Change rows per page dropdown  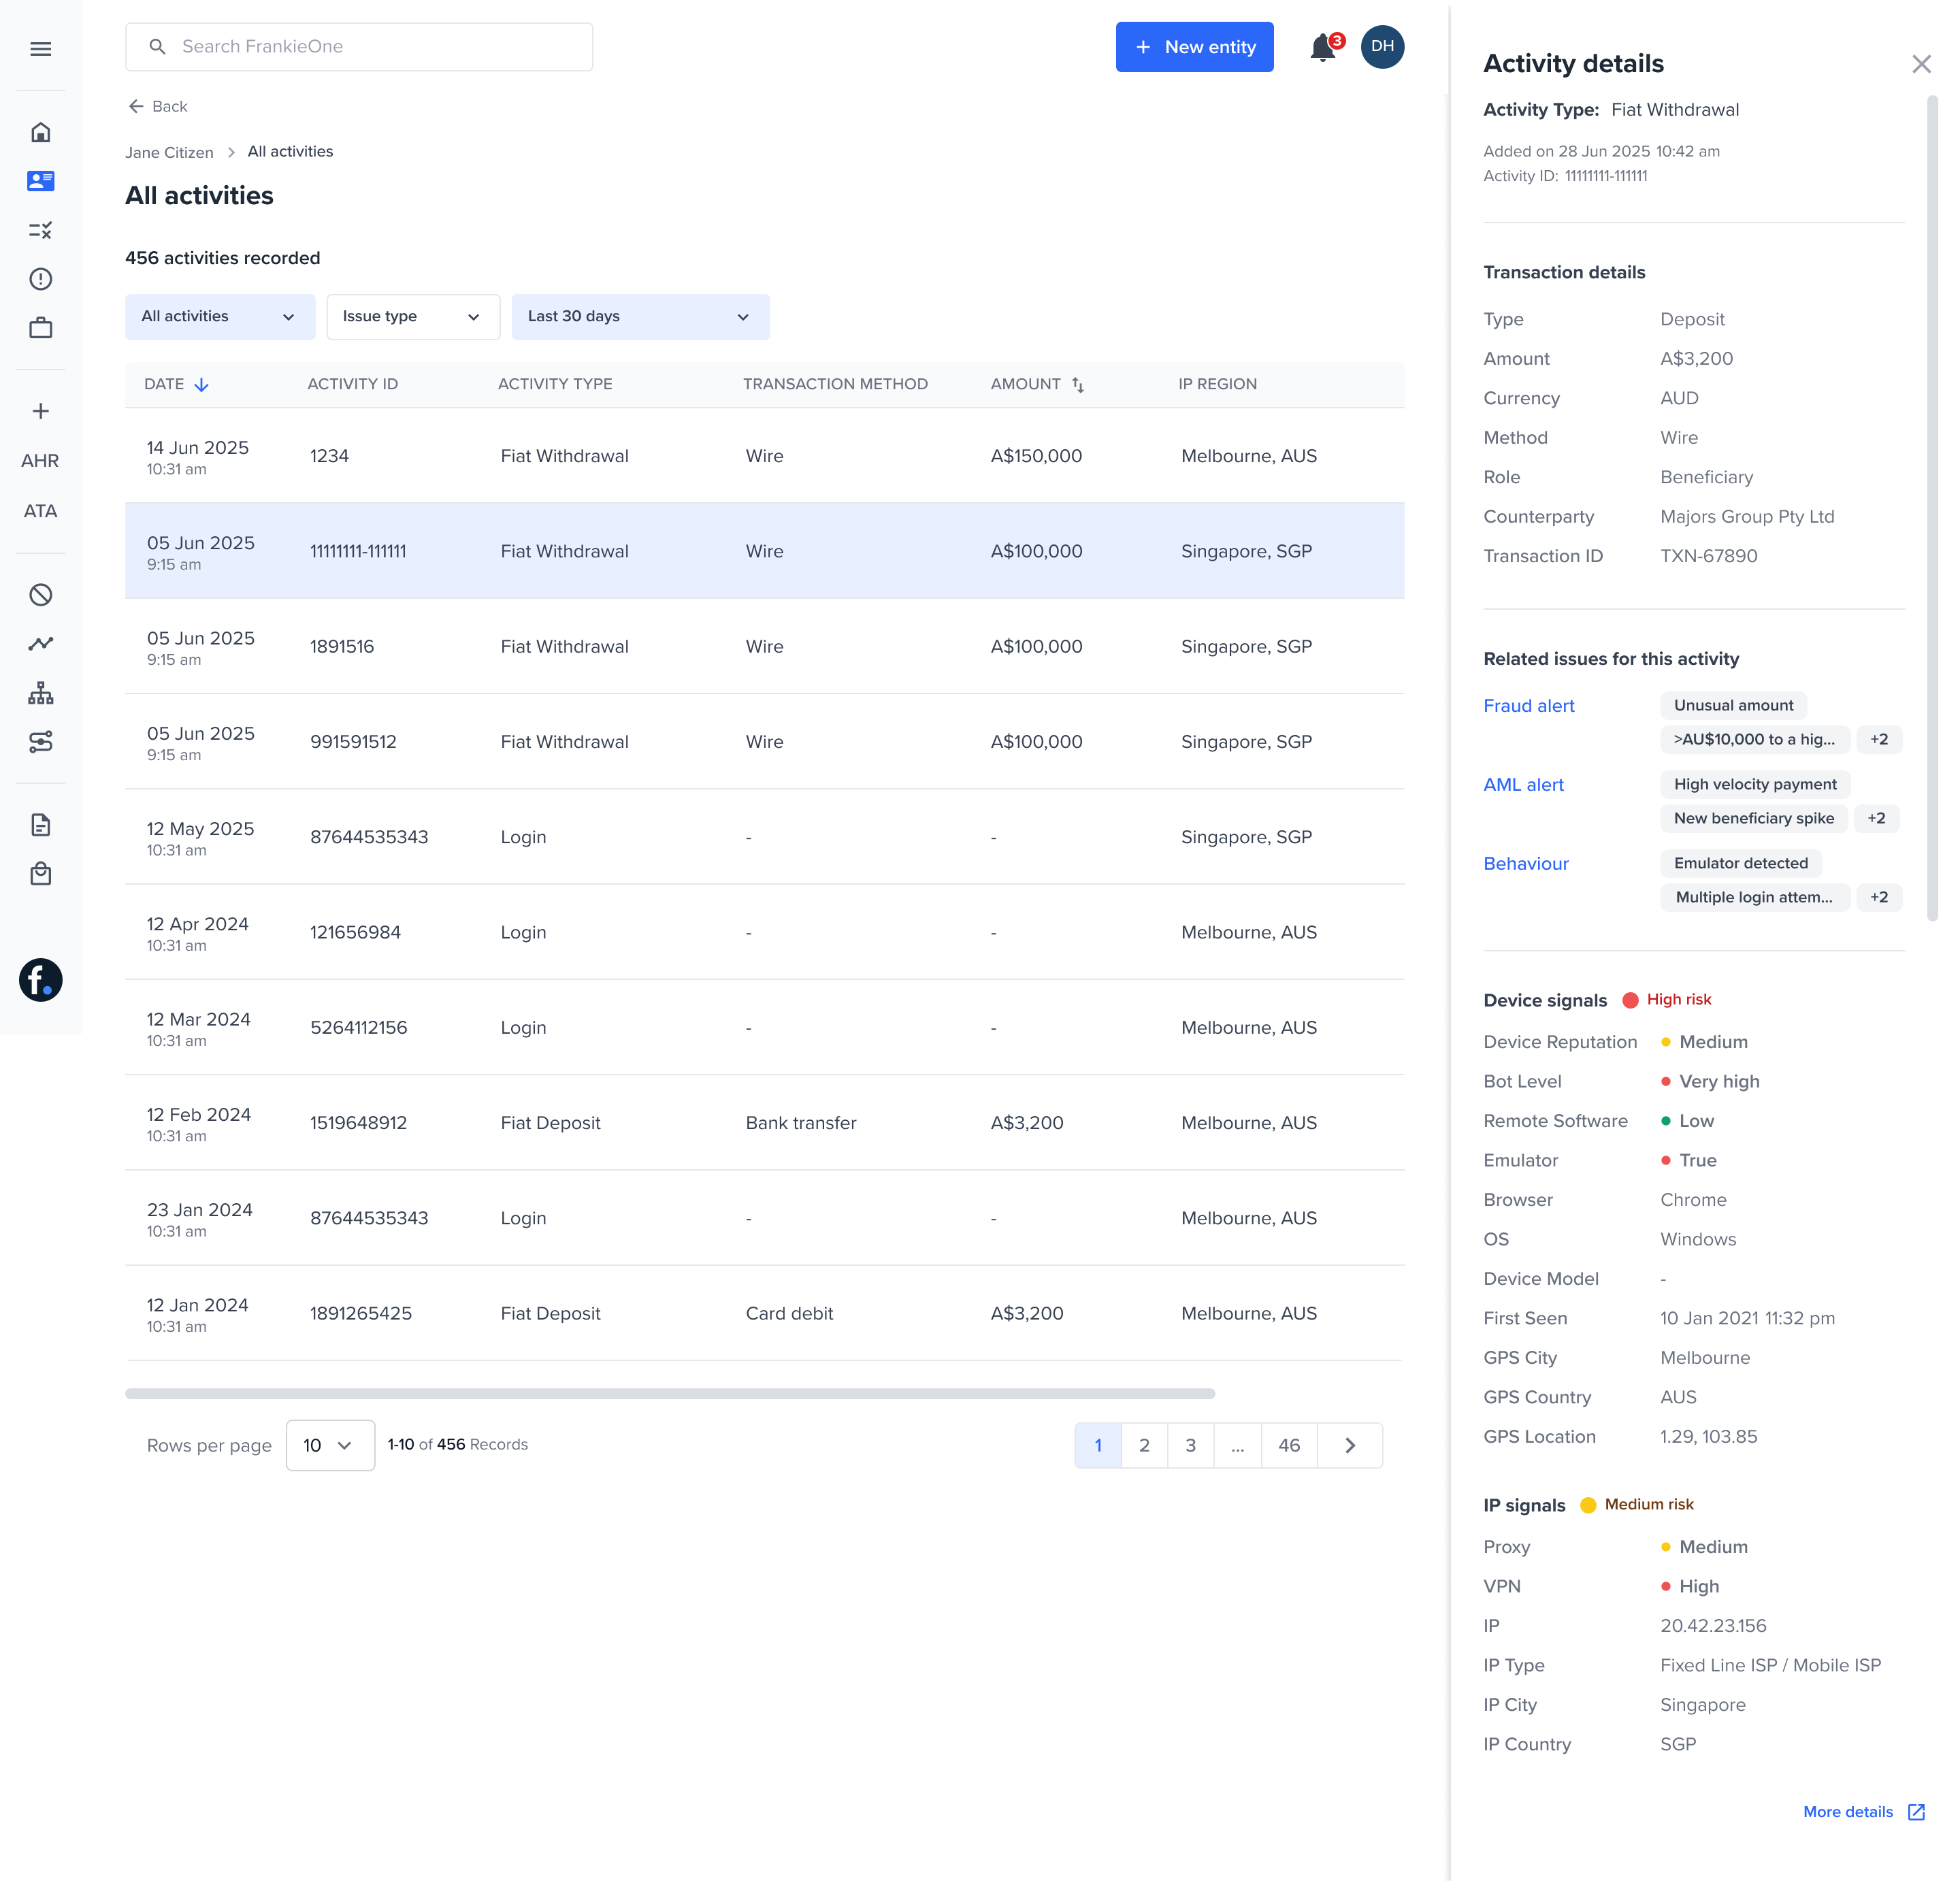[x=329, y=1445]
